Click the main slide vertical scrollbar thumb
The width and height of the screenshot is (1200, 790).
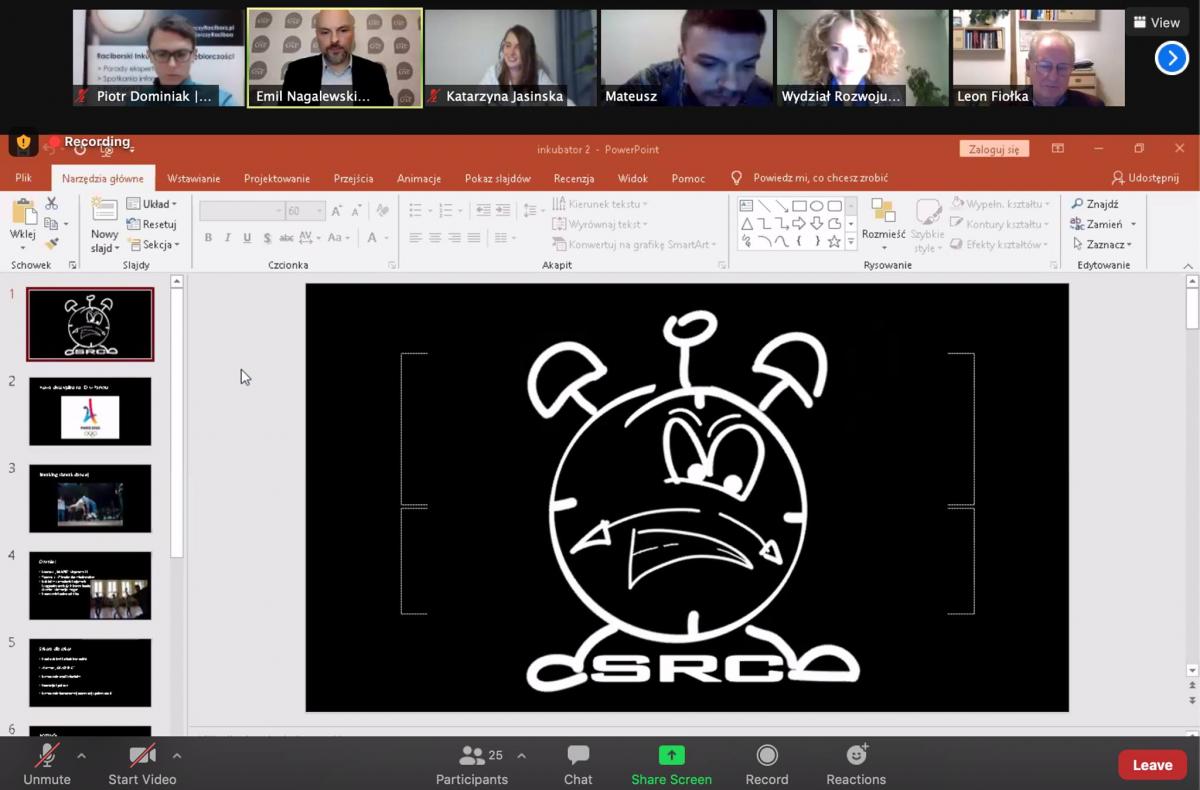point(1192,309)
